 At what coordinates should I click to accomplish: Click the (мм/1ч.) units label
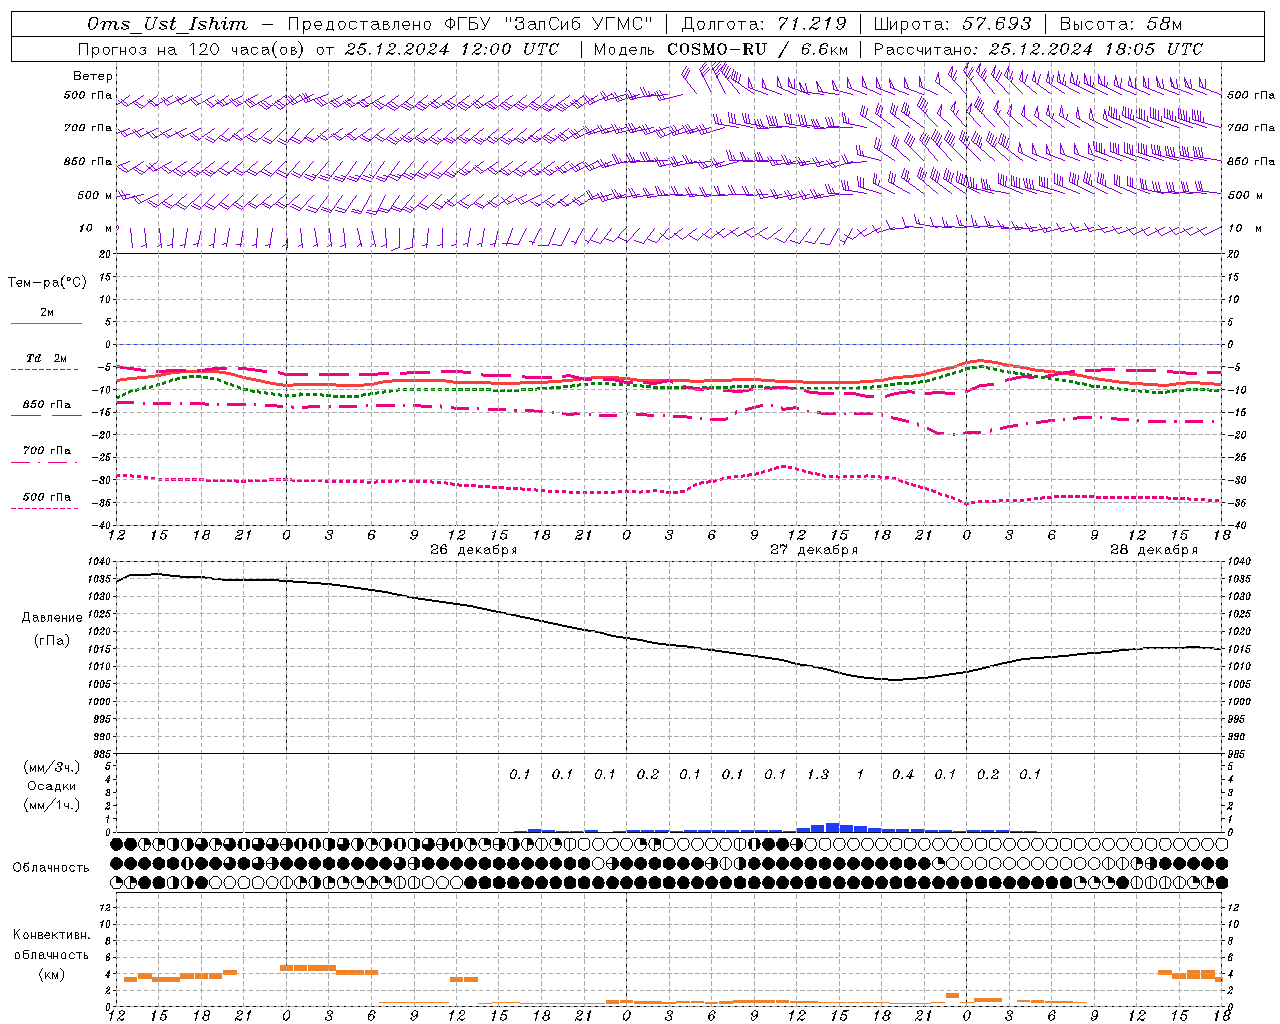point(51,805)
